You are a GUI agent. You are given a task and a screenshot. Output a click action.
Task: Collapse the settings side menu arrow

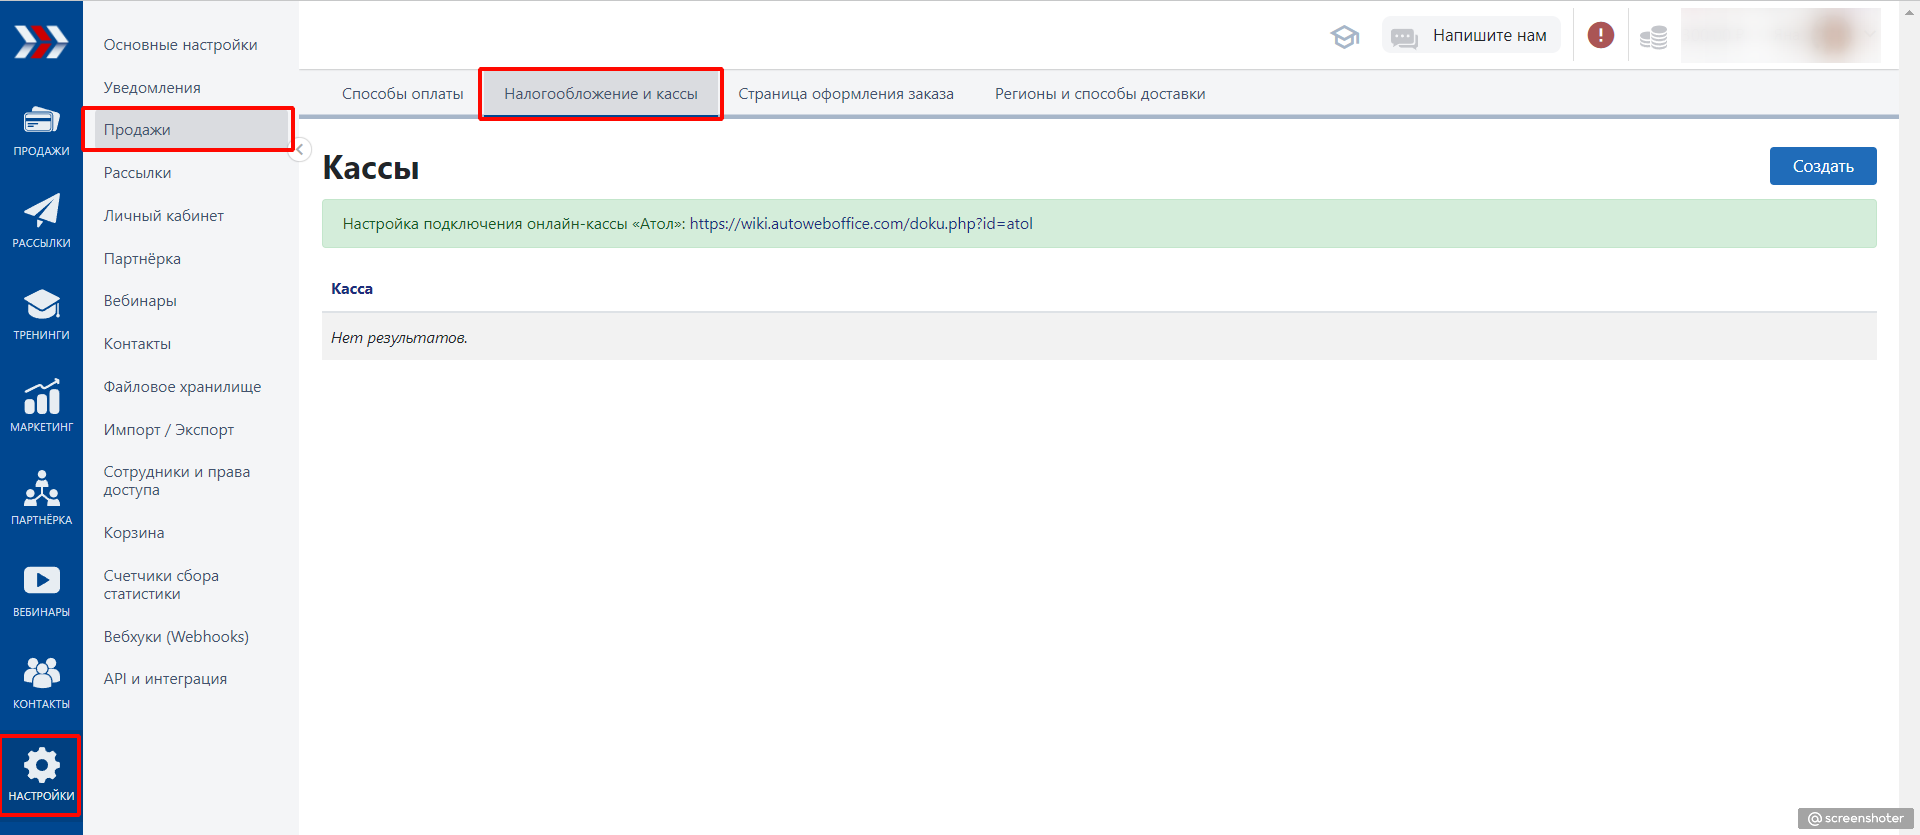tap(300, 150)
